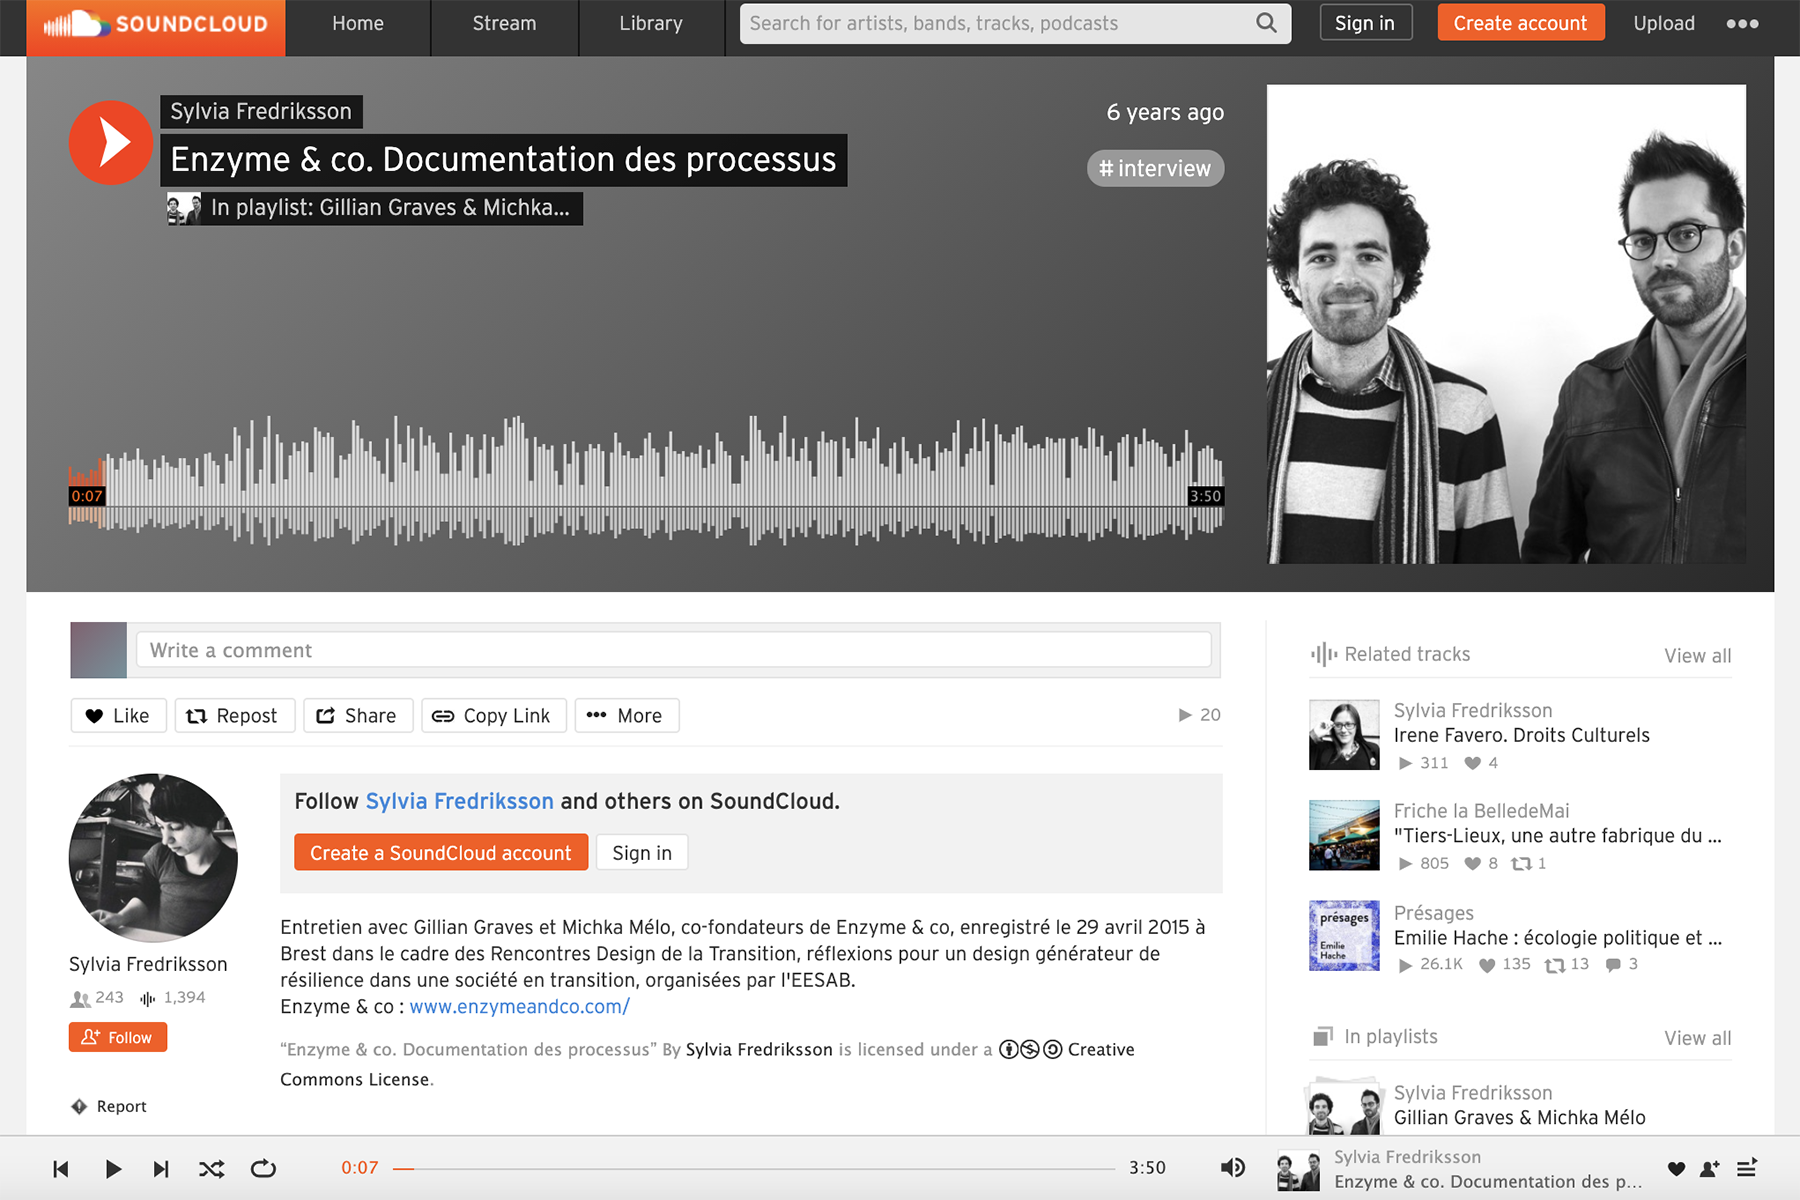Select the #interview tag

pyautogui.click(x=1155, y=168)
